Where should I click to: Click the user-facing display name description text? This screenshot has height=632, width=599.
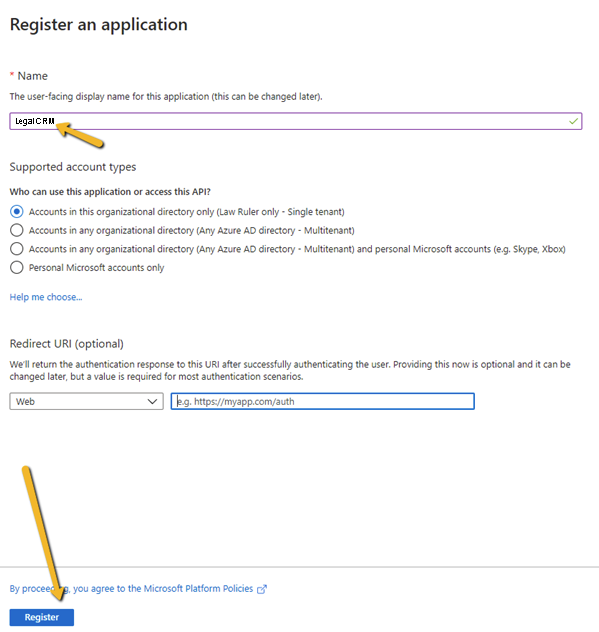pos(166,97)
